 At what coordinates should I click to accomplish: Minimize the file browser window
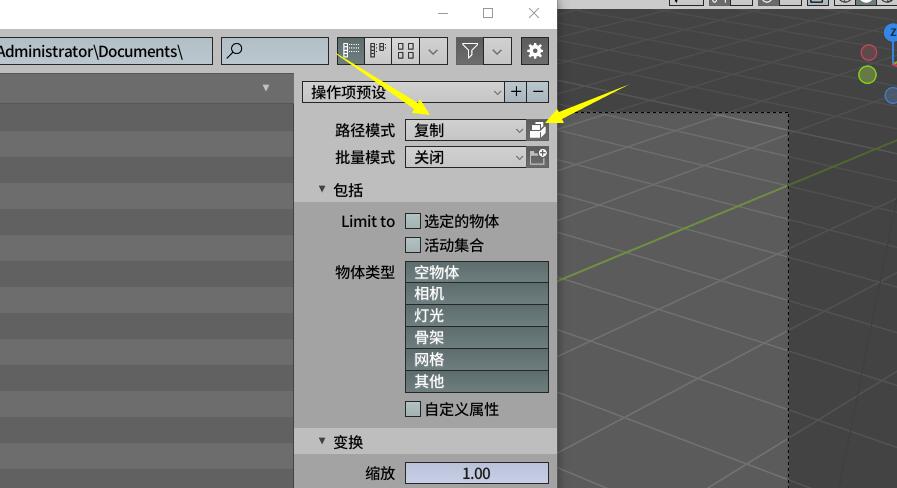pyautogui.click(x=443, y=13)
